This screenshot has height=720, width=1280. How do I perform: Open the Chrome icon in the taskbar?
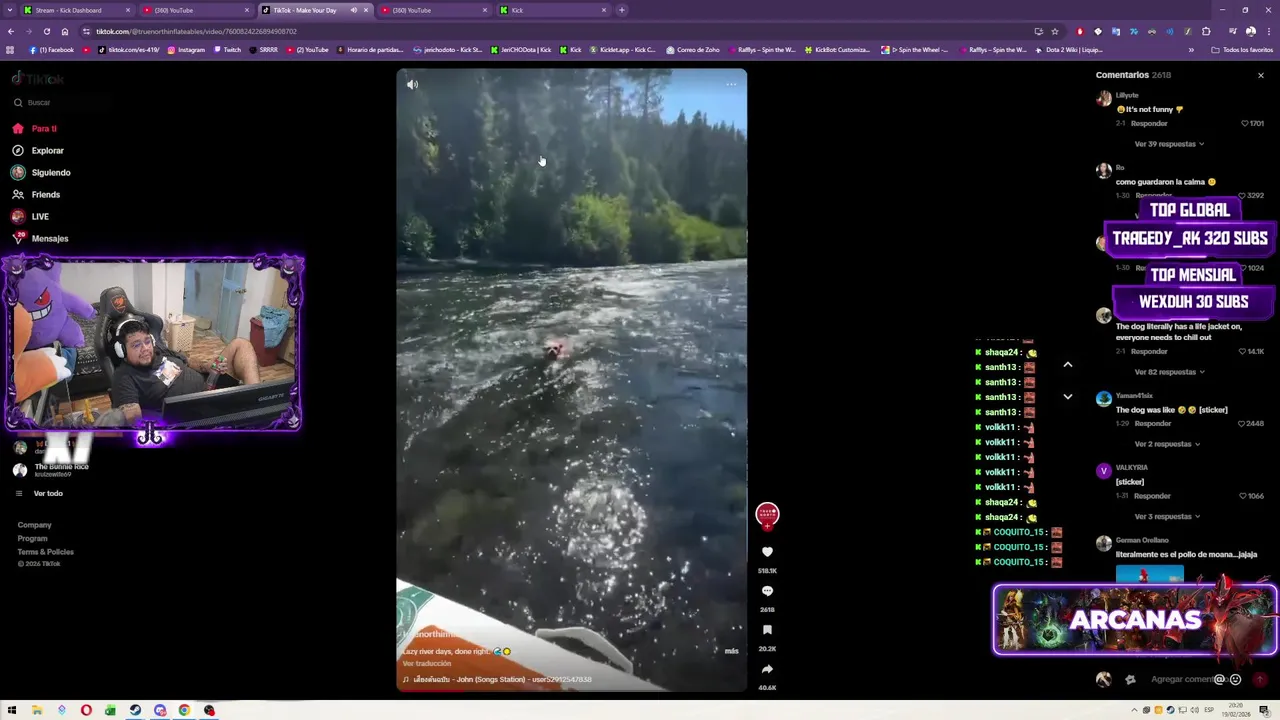(x=184, y=710)
